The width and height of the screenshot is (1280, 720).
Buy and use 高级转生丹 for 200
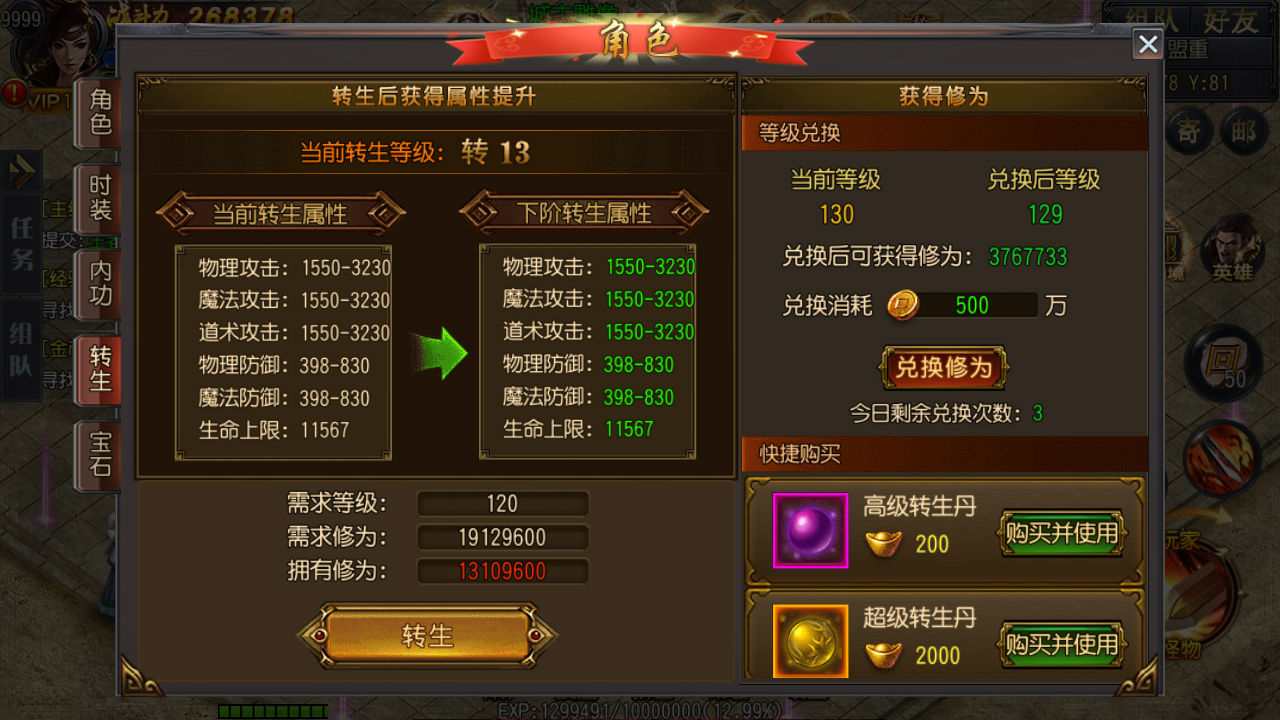point(1061,533)
